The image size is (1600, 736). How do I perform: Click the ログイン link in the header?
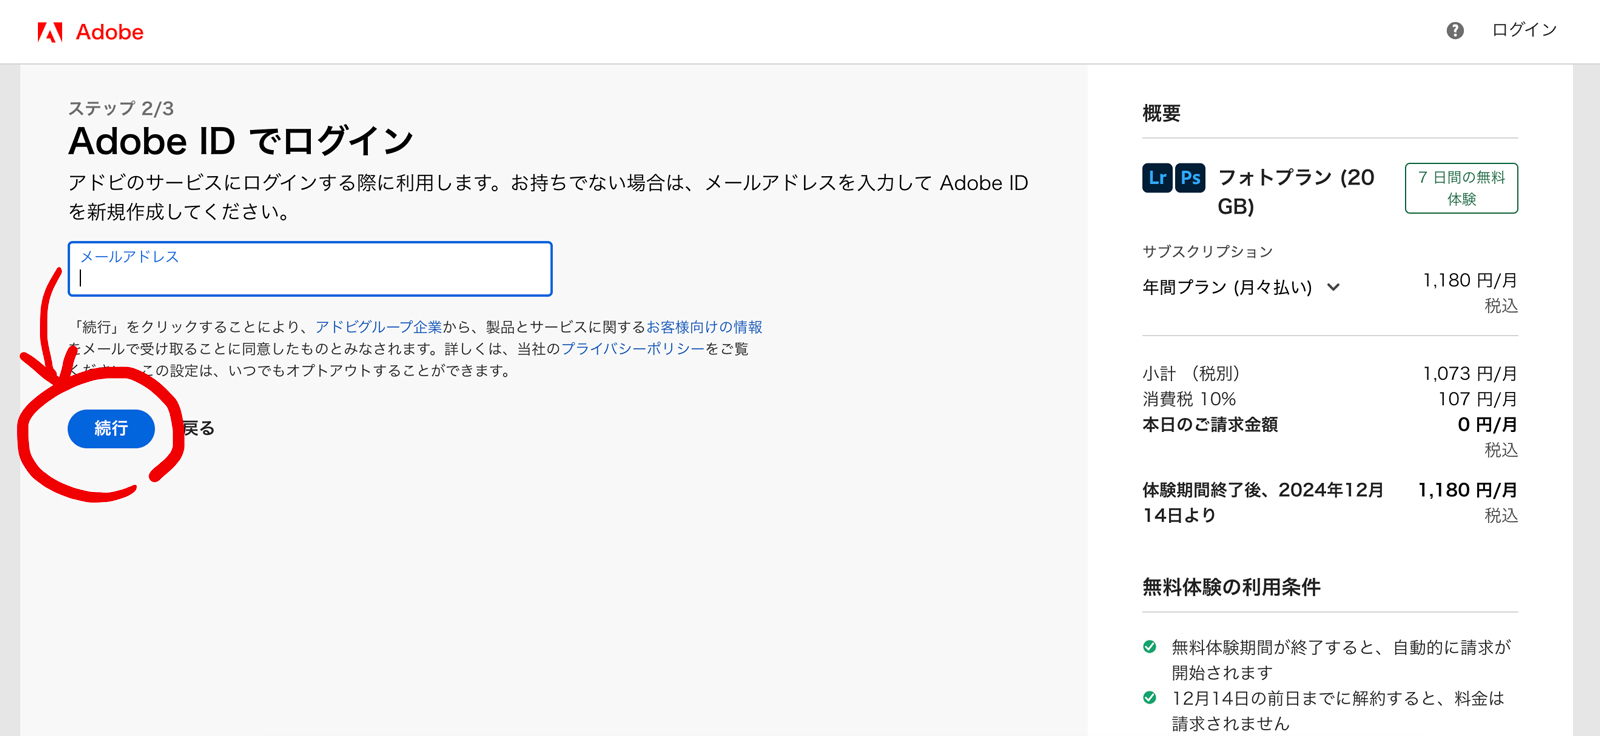click(x=1524, y=30)
